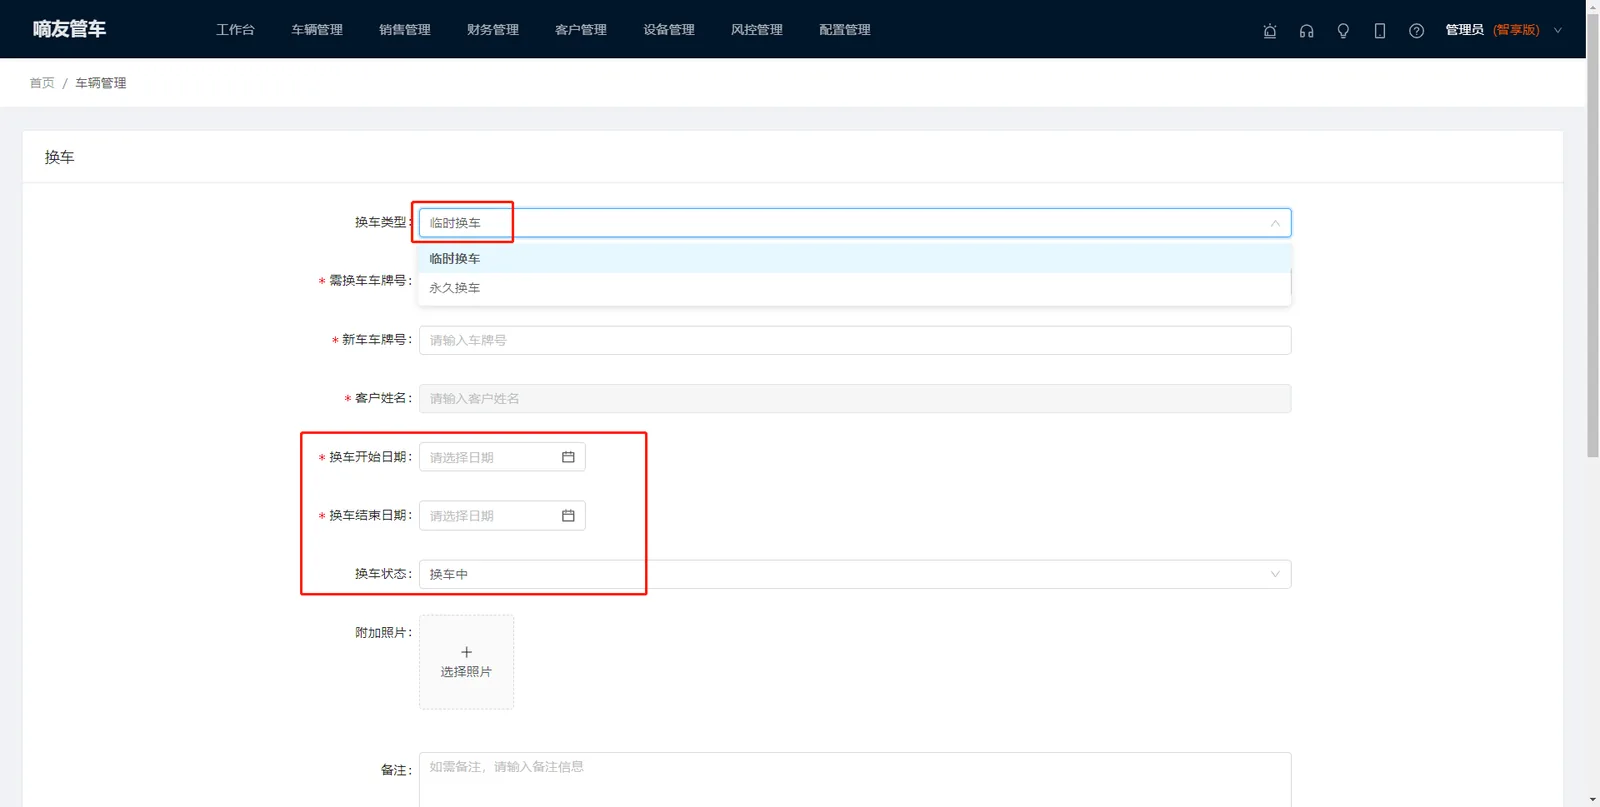Open the 财务管理 menu
Image resolution: width=1600 pixels, height=807 pixels.
pos(493,30)
